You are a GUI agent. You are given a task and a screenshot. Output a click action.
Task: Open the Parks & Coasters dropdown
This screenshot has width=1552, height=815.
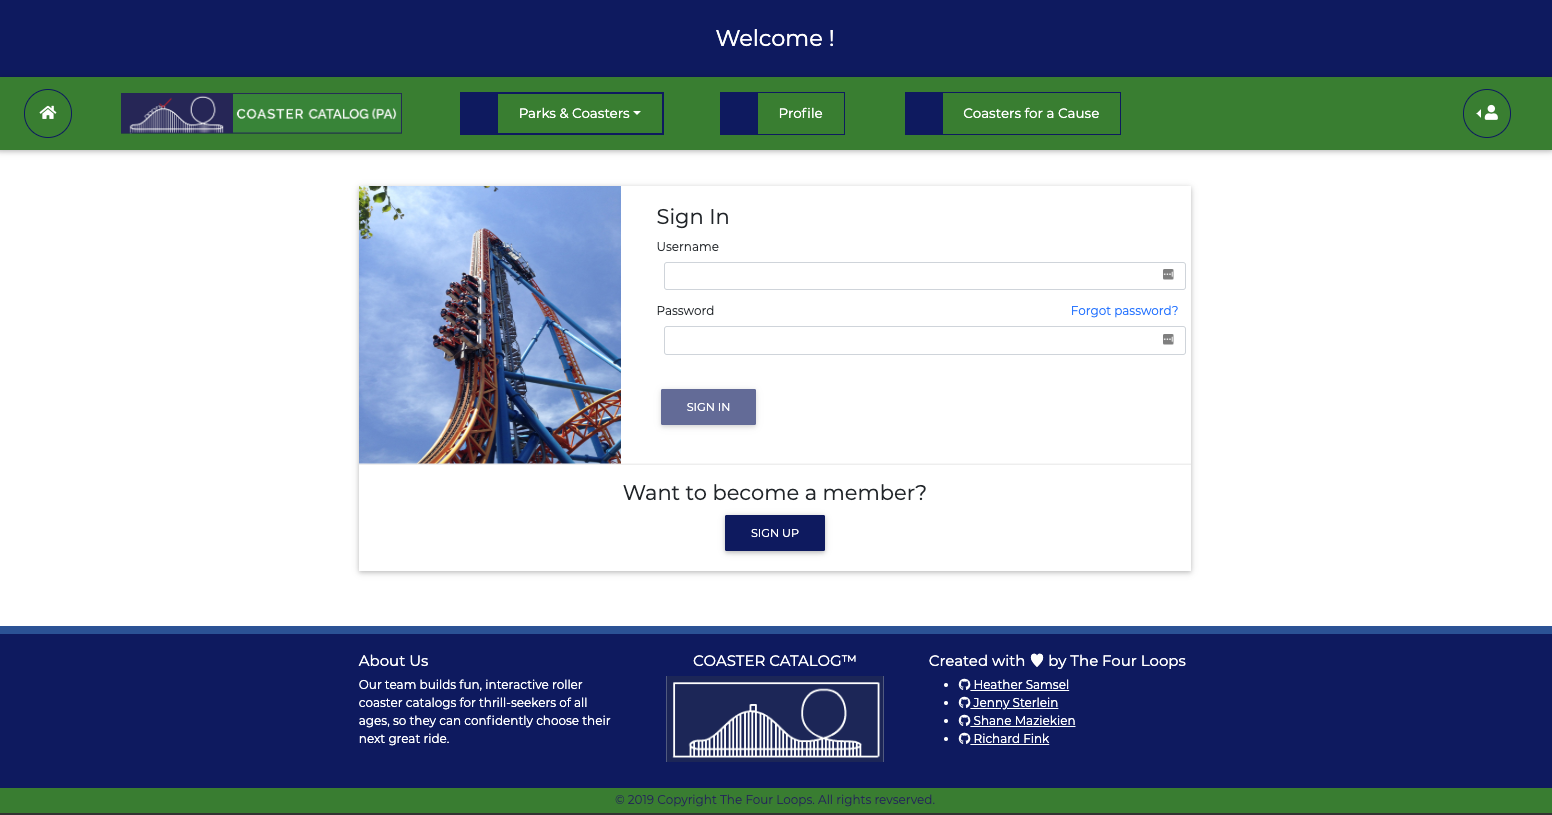[580, 113]
